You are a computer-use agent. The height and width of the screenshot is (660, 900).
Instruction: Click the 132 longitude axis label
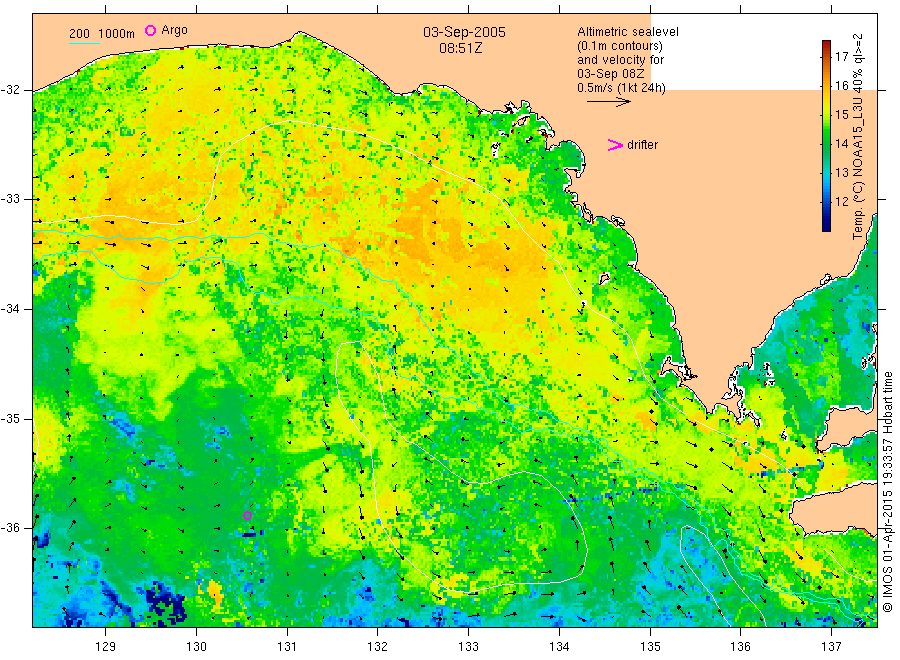[378, 647]
